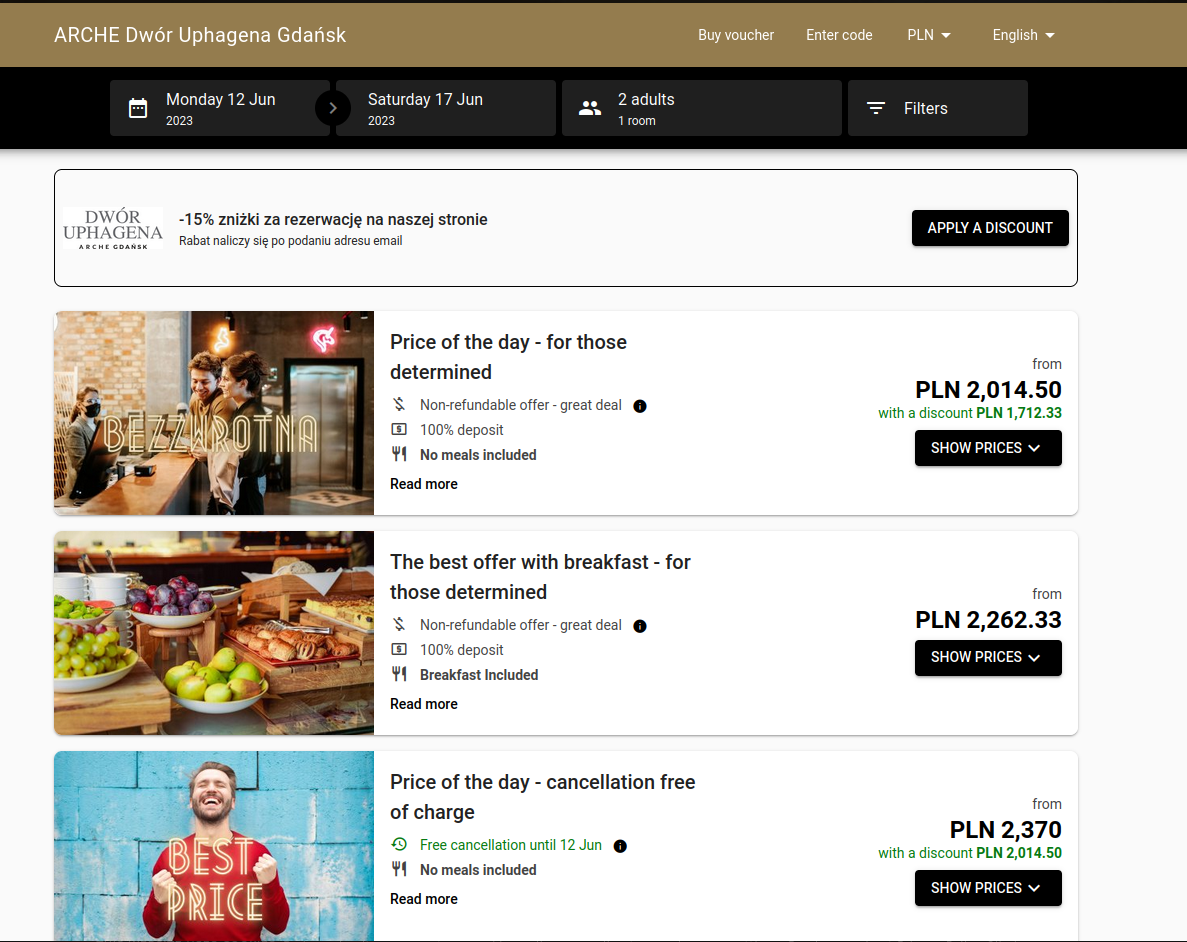This screenshot has height=942, width=1187.
Task: Click the 'with a discount PLN 2,014.50' text
Action: point(970,853)
